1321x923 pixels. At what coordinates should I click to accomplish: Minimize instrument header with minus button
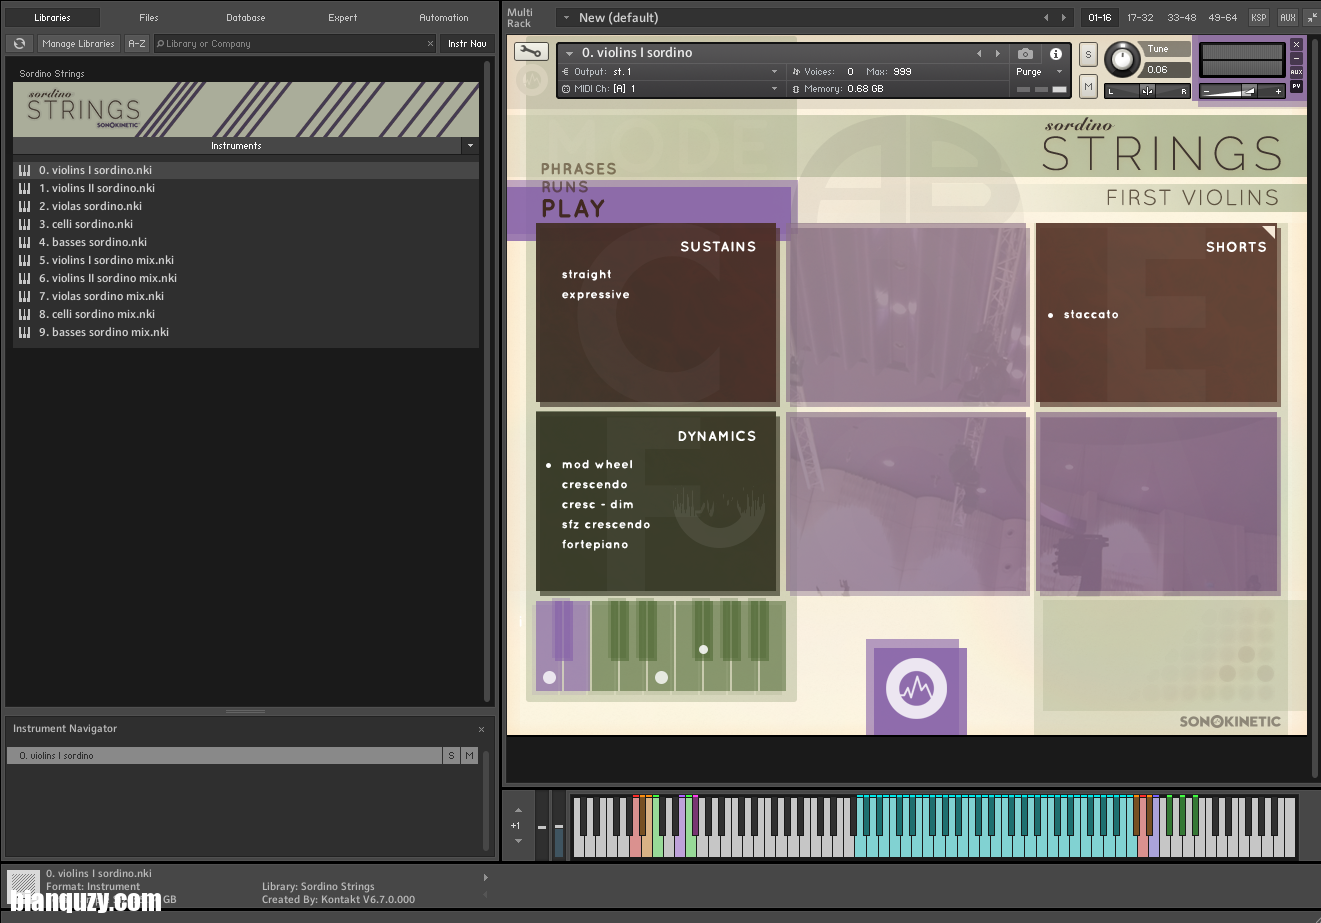(1296, 58)
